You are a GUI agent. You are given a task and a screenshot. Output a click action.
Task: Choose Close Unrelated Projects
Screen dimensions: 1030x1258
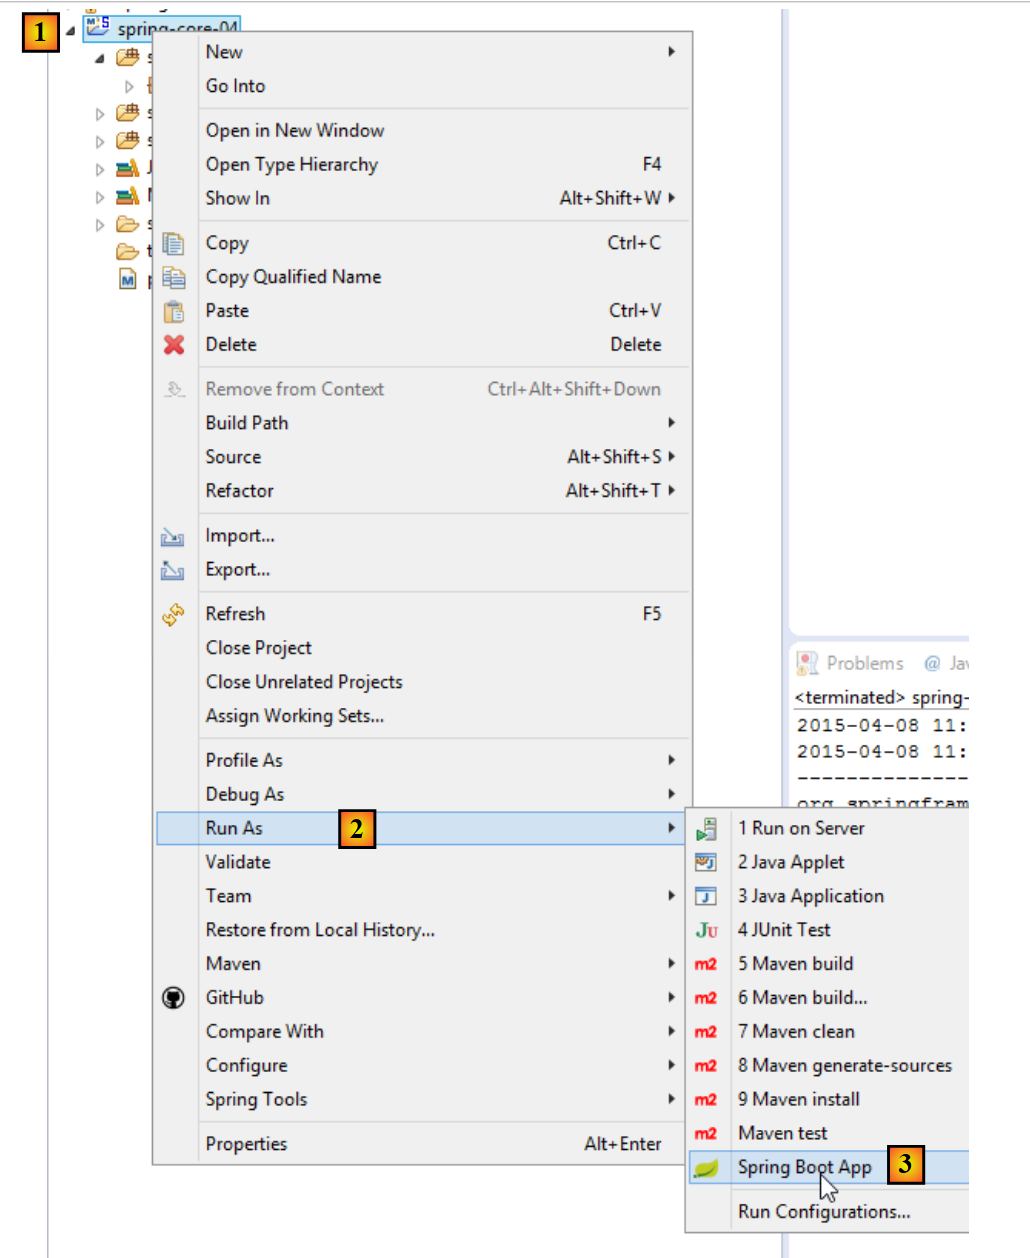tap(304, 682)
